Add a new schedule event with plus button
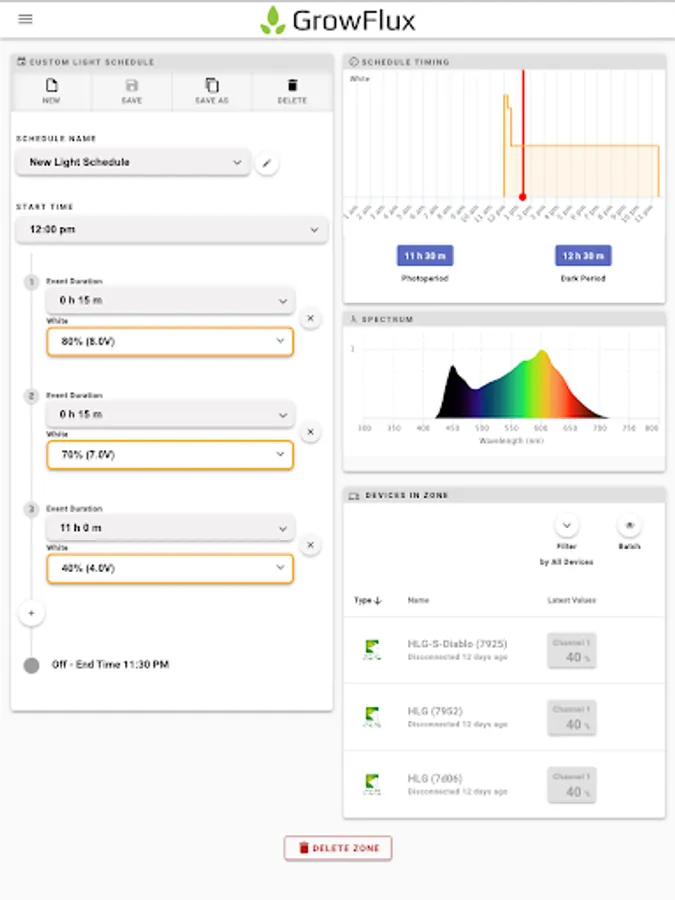Screen dimensions: 675x900 click(x=32, y=613)
